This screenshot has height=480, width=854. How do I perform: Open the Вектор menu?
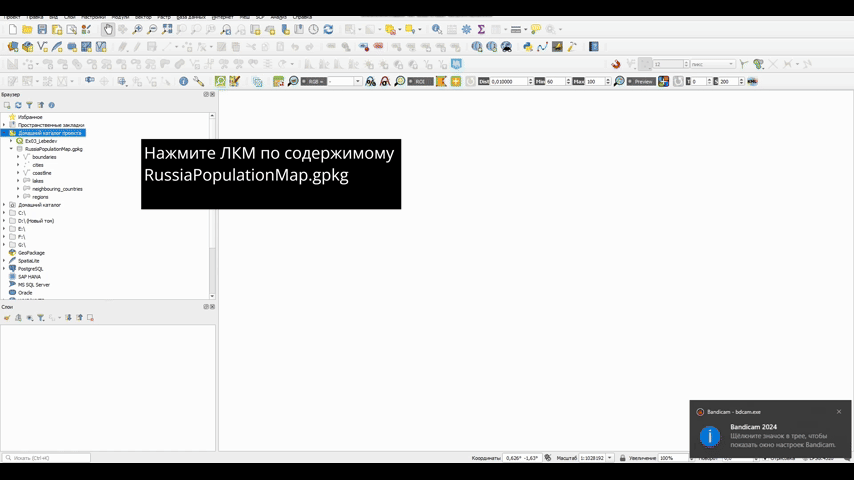[143, 17]
